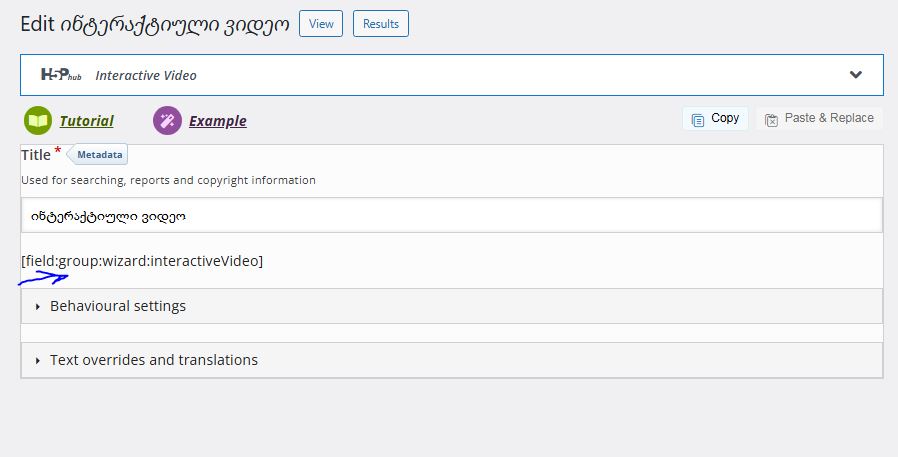Click into the Title input field
898x457 pixels.
point(452,215)
